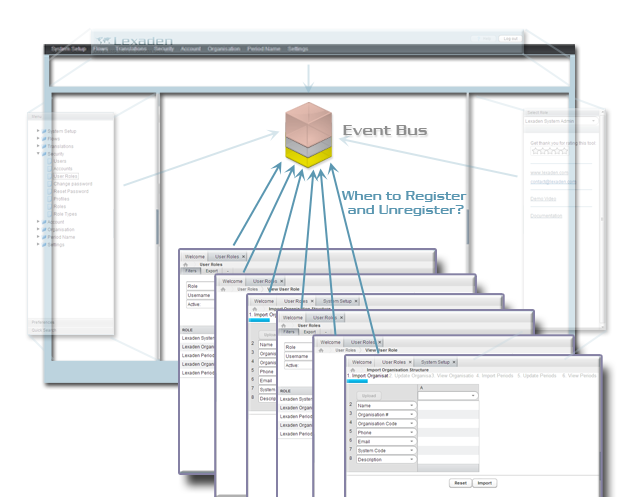Expand the Organisation tree node
The width and height of the screenshot is (628, 497).
click(38, 229)
